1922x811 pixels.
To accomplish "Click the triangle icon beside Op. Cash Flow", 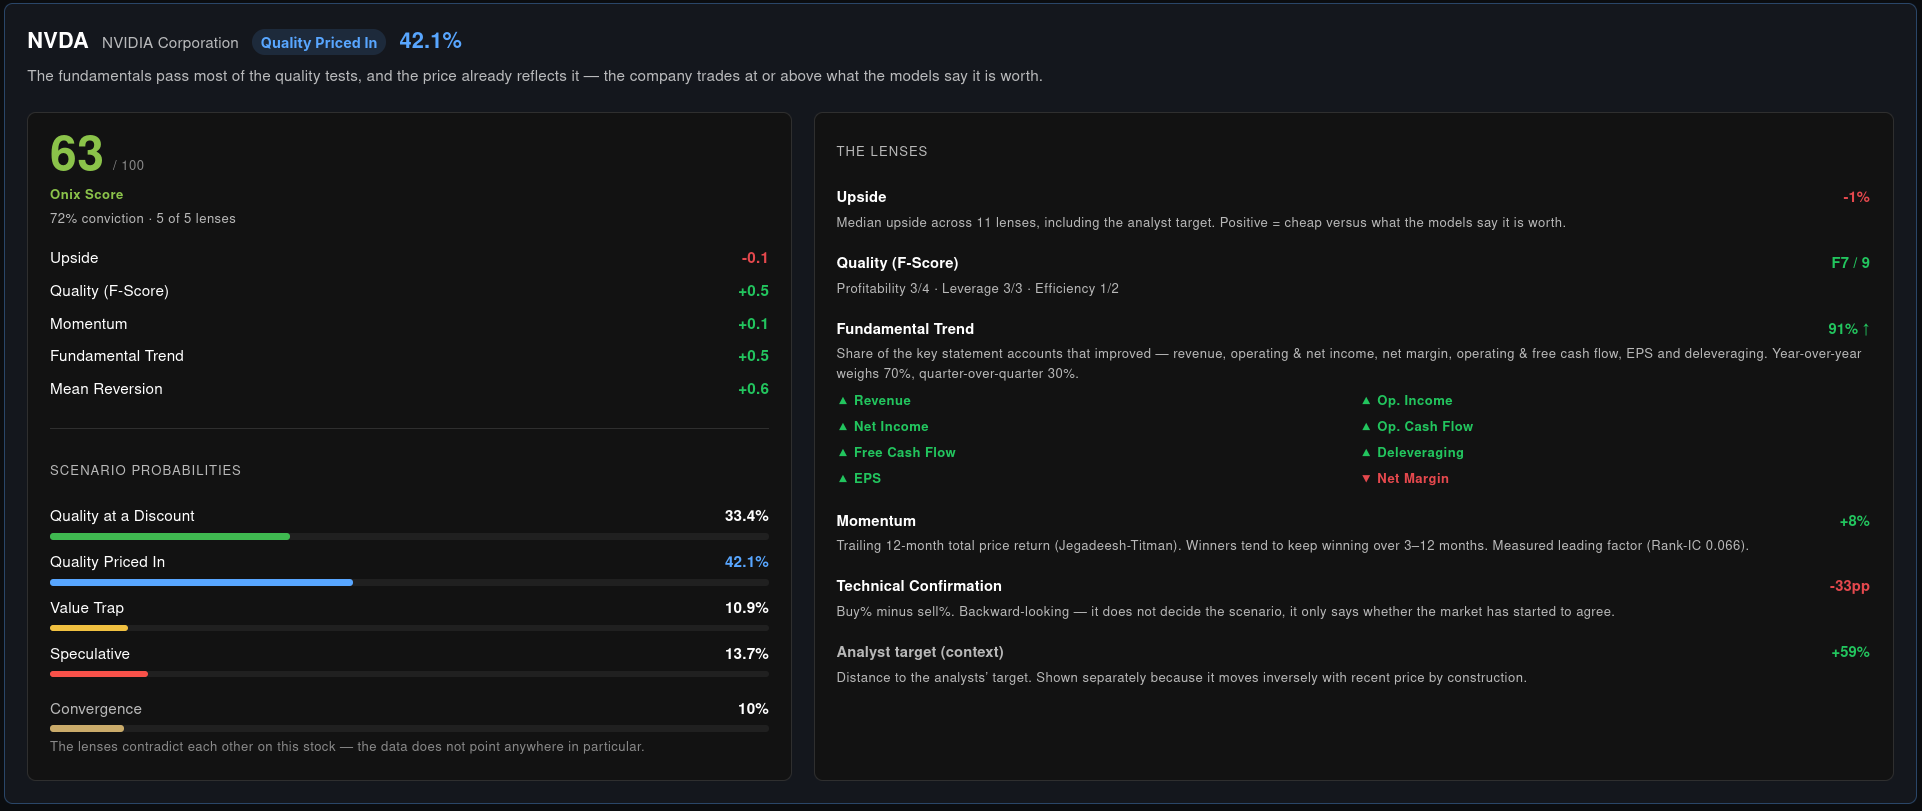I will 1366,427.
